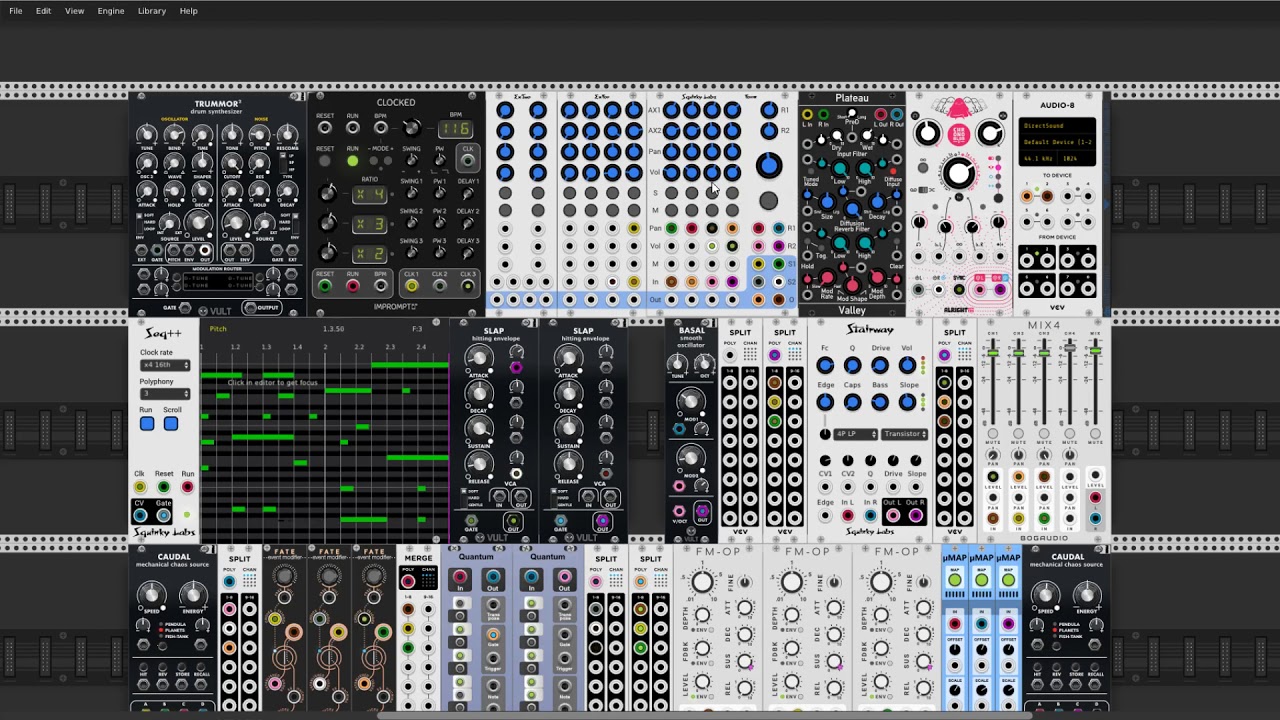Open the File menu
Image resolution: width=1280 pixels, height=720 pixels.
pos(16,11)
